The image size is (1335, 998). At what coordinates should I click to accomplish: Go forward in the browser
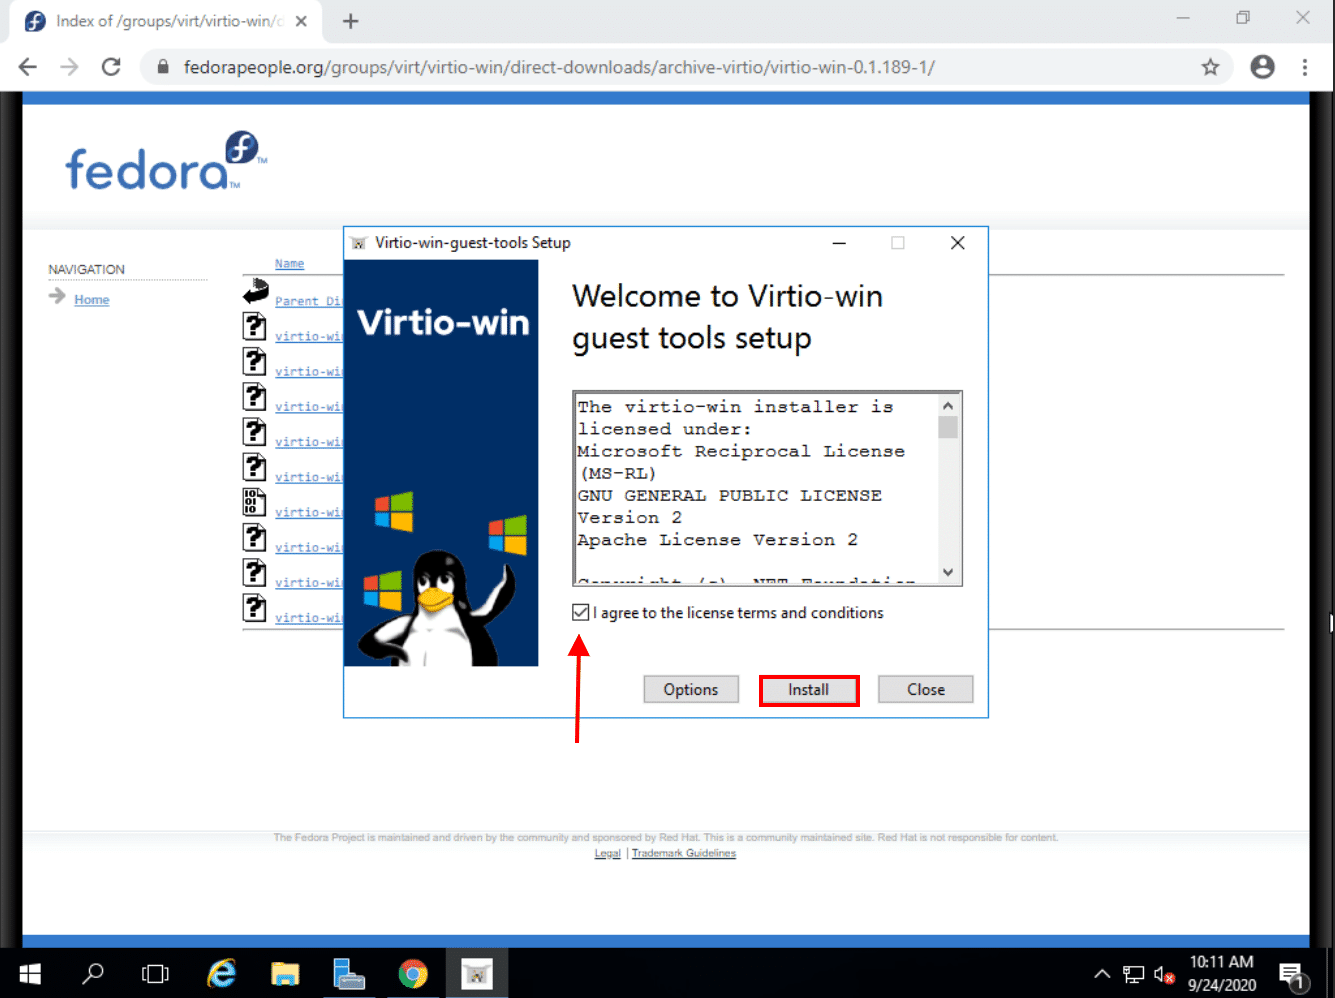coord(69,67)
